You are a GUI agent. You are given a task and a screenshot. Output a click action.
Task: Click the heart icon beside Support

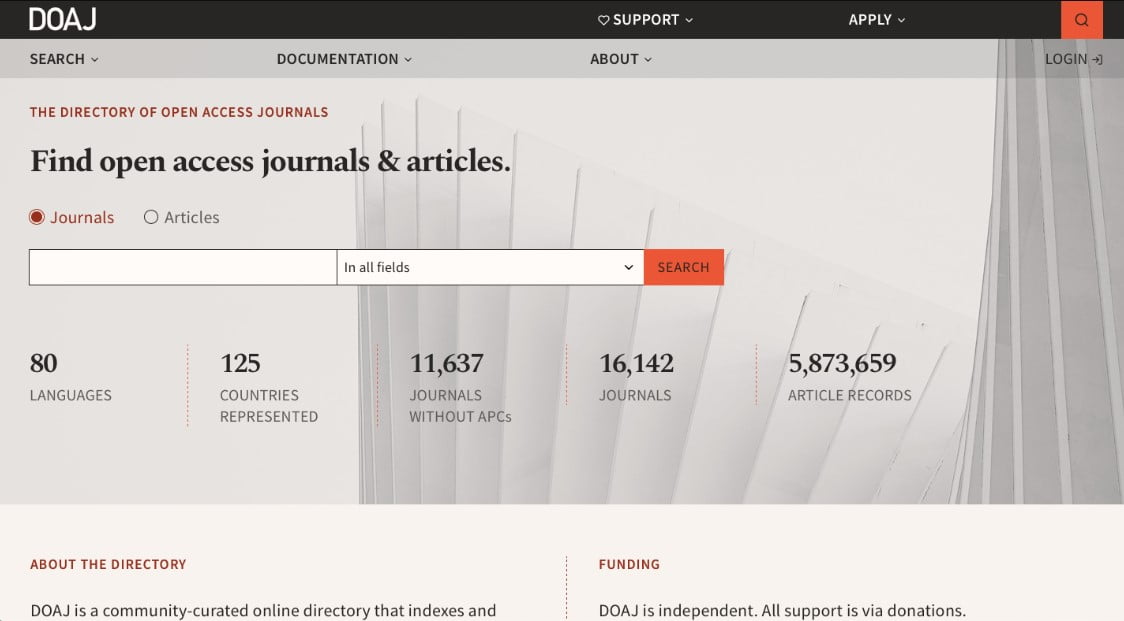[603, 20]
